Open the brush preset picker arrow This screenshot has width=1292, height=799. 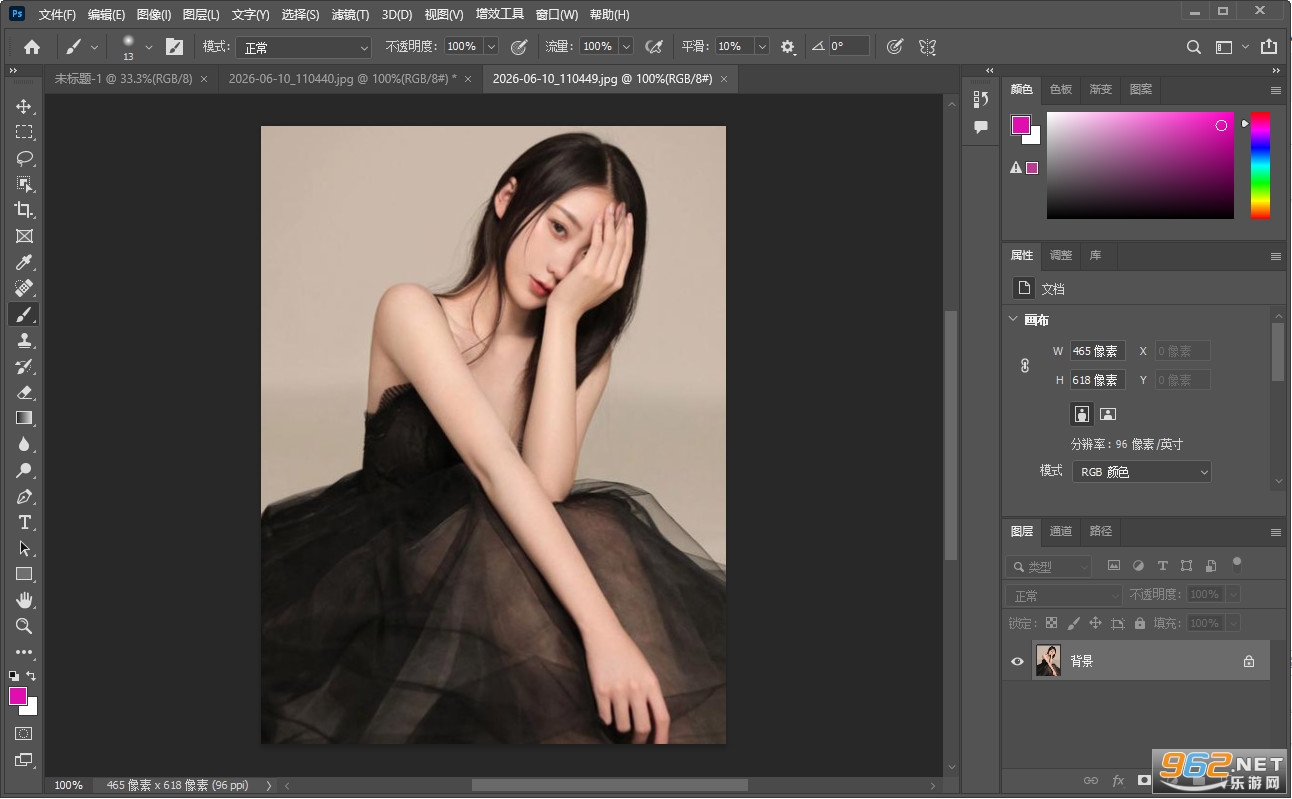[149, 46]
